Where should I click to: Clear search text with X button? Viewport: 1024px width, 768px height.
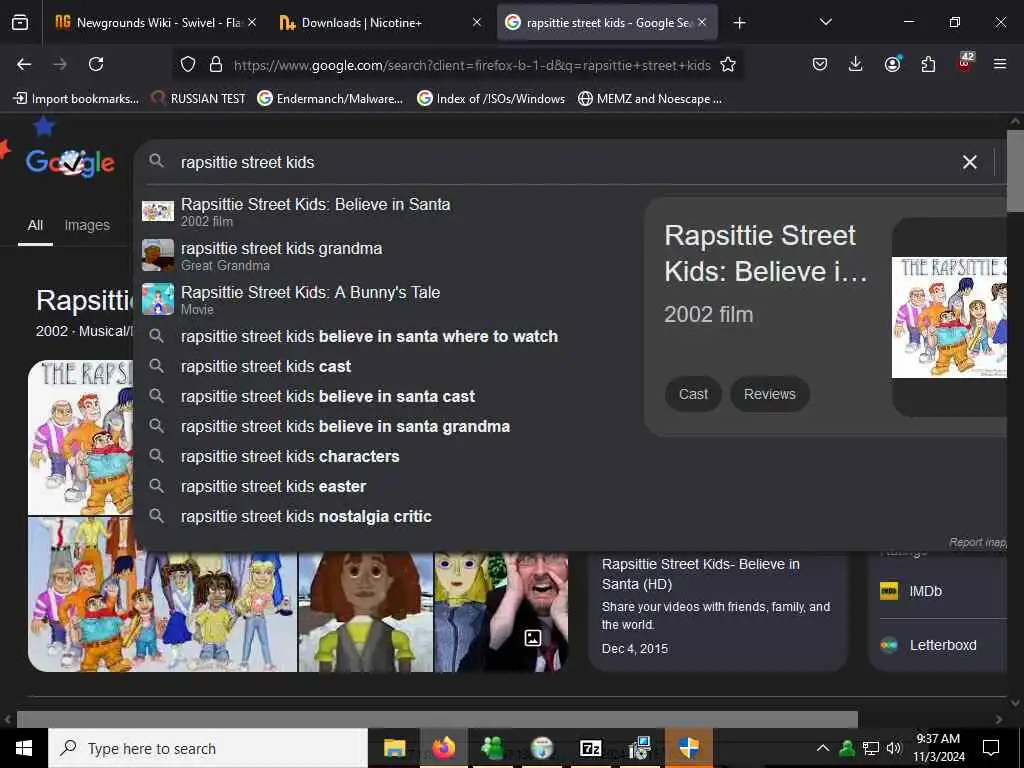coord(970,162)
